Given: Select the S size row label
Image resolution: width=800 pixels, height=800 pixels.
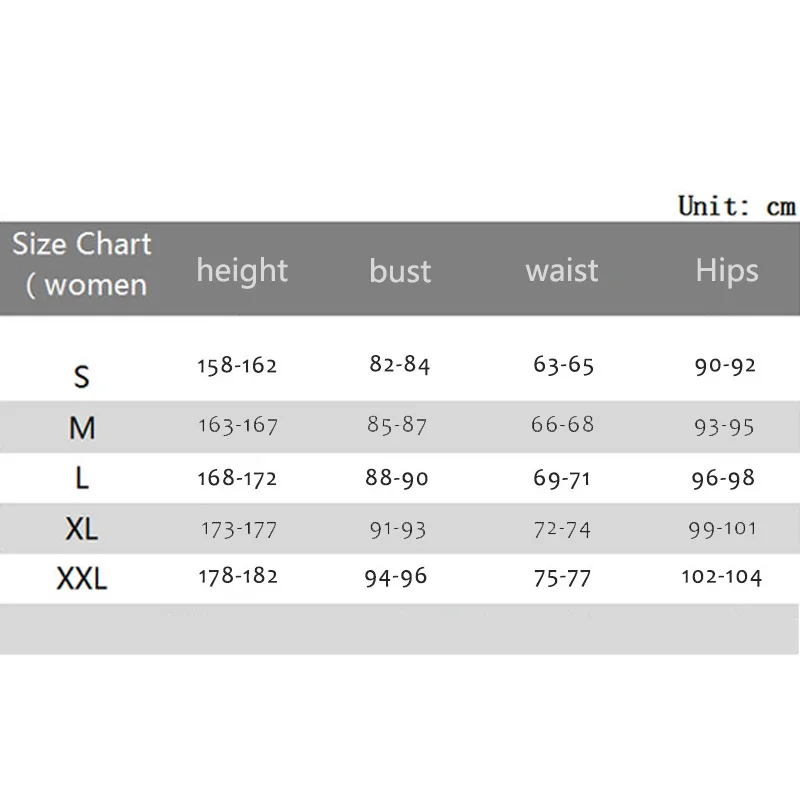Looking at the screenshot, I should (x=82, y=377).
